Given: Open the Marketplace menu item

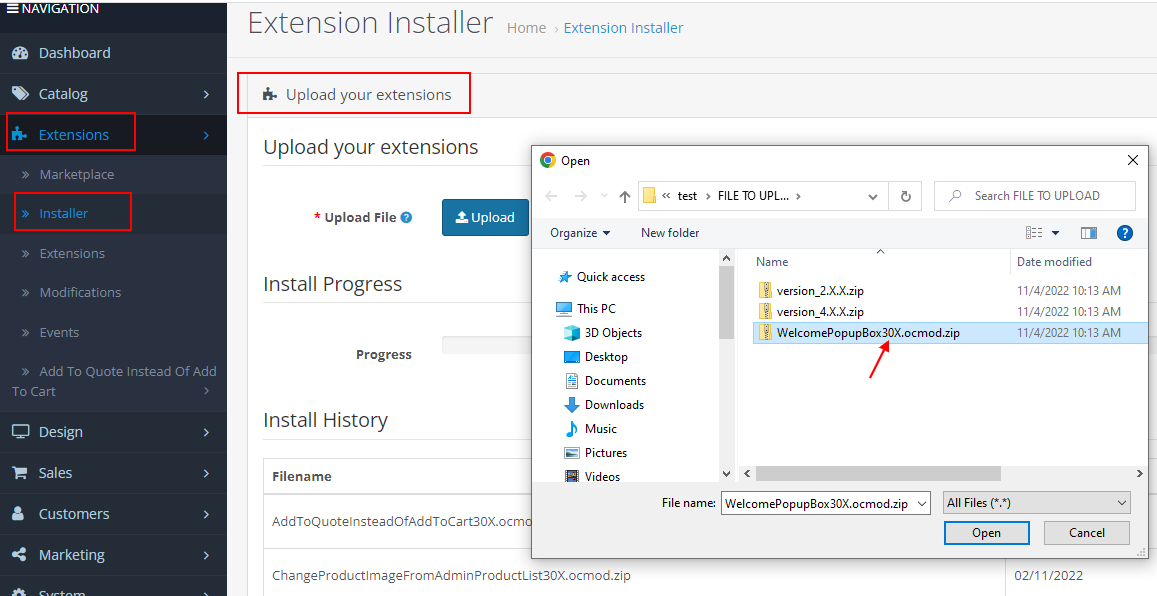Looking at the screenshot, I should [x=76, y=174].
